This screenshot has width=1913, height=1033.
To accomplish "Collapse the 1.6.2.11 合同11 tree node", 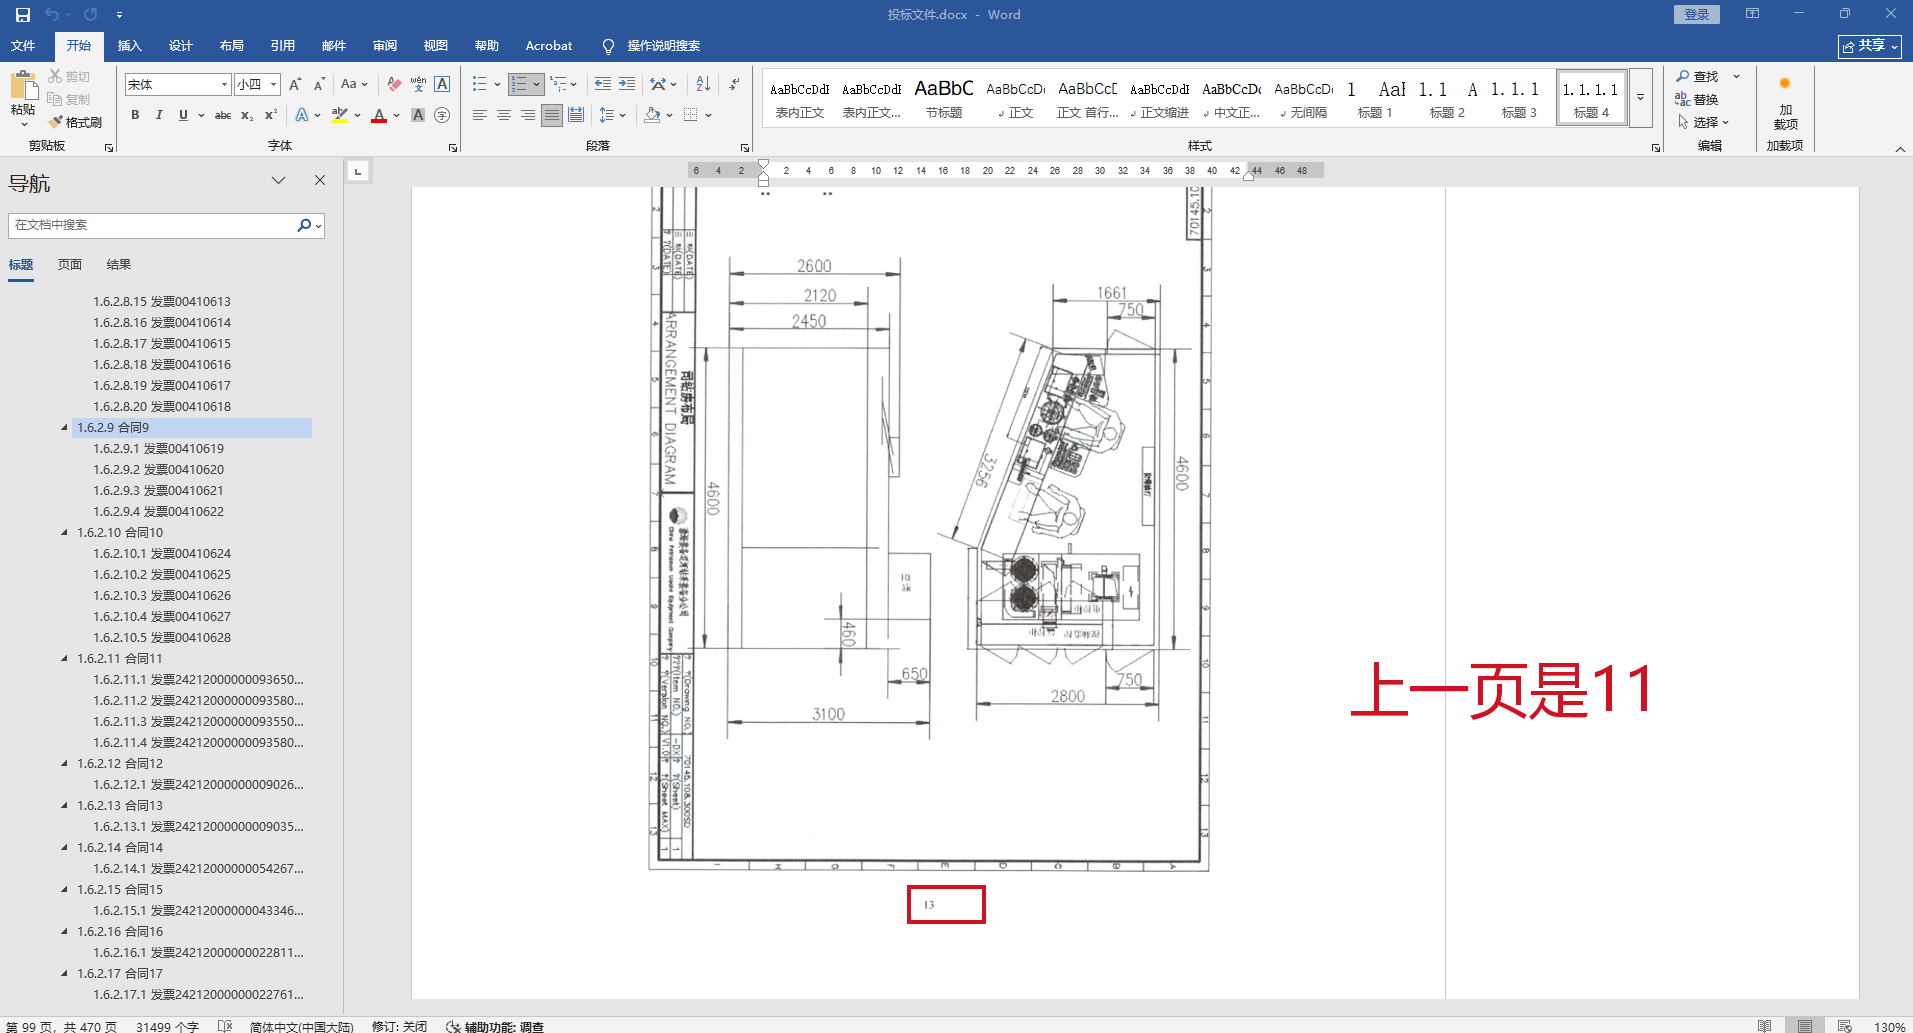I will point(64,659).
